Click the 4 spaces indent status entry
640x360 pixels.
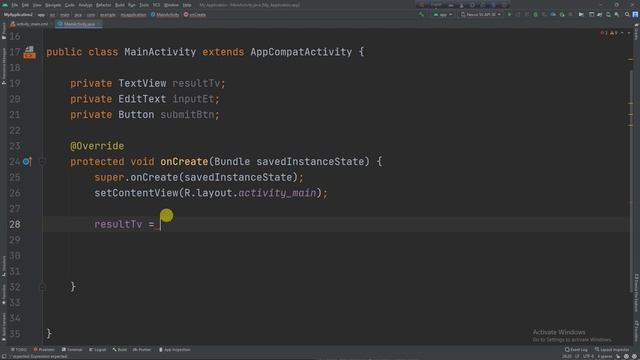[605, 357]
